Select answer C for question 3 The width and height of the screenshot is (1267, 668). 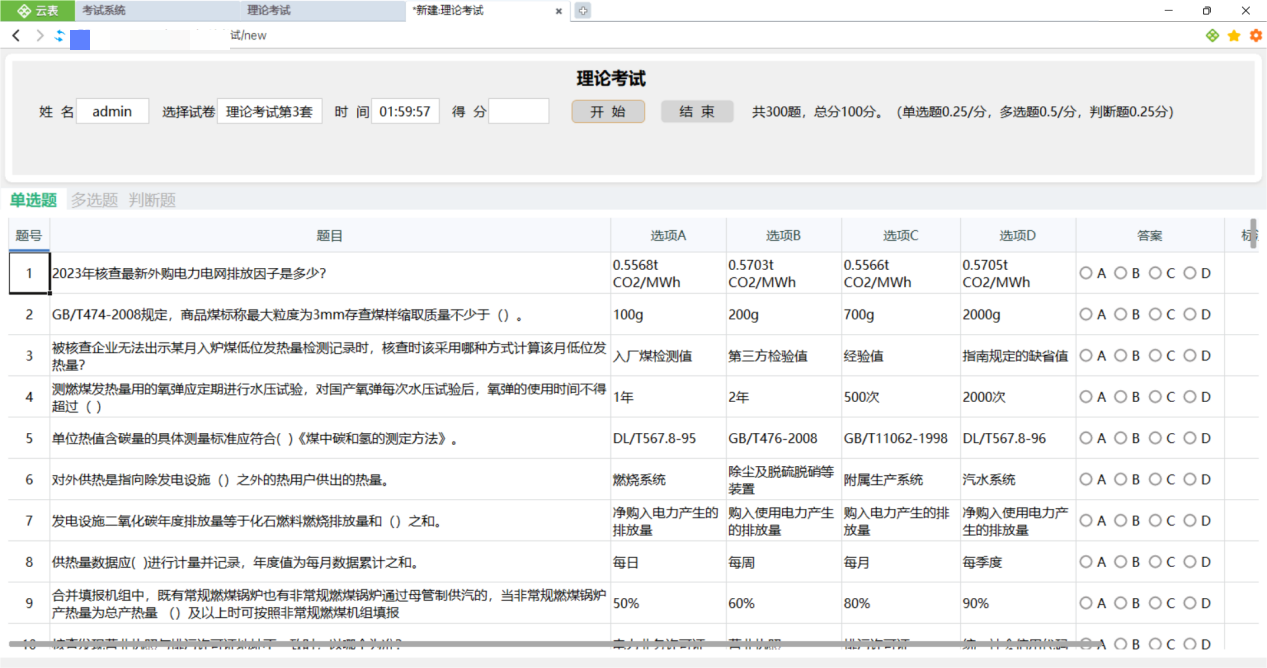(x=1155, y=355)
